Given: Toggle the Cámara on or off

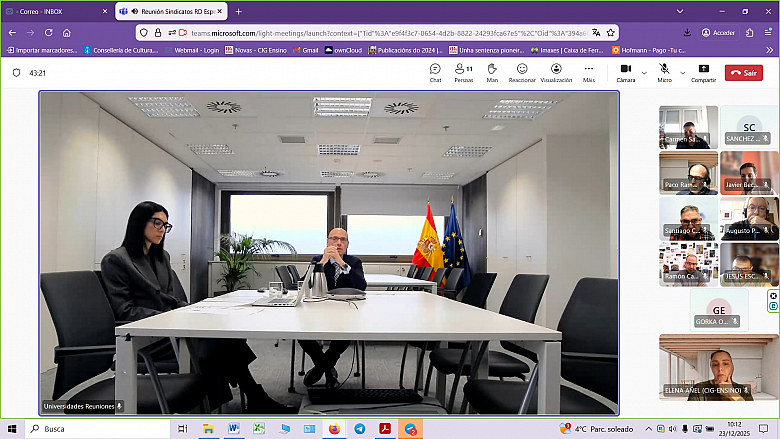Looking at the screenshot, I should [626, 72].
